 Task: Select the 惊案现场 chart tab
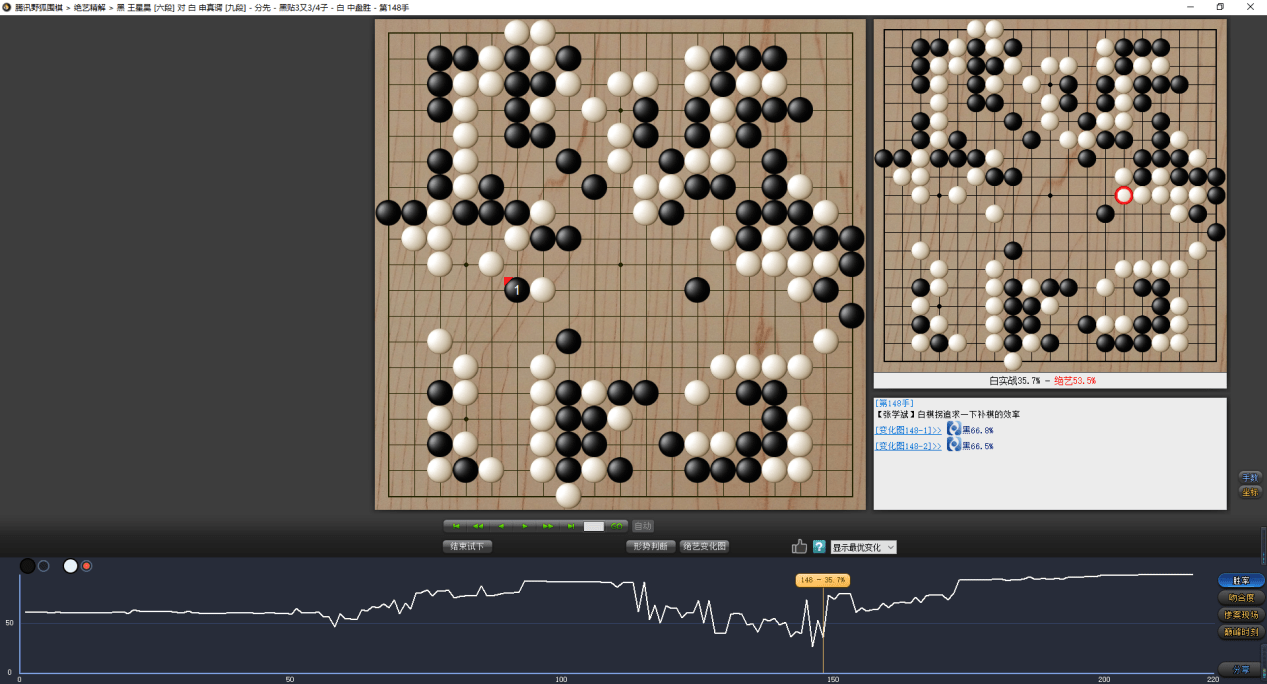1241,615
